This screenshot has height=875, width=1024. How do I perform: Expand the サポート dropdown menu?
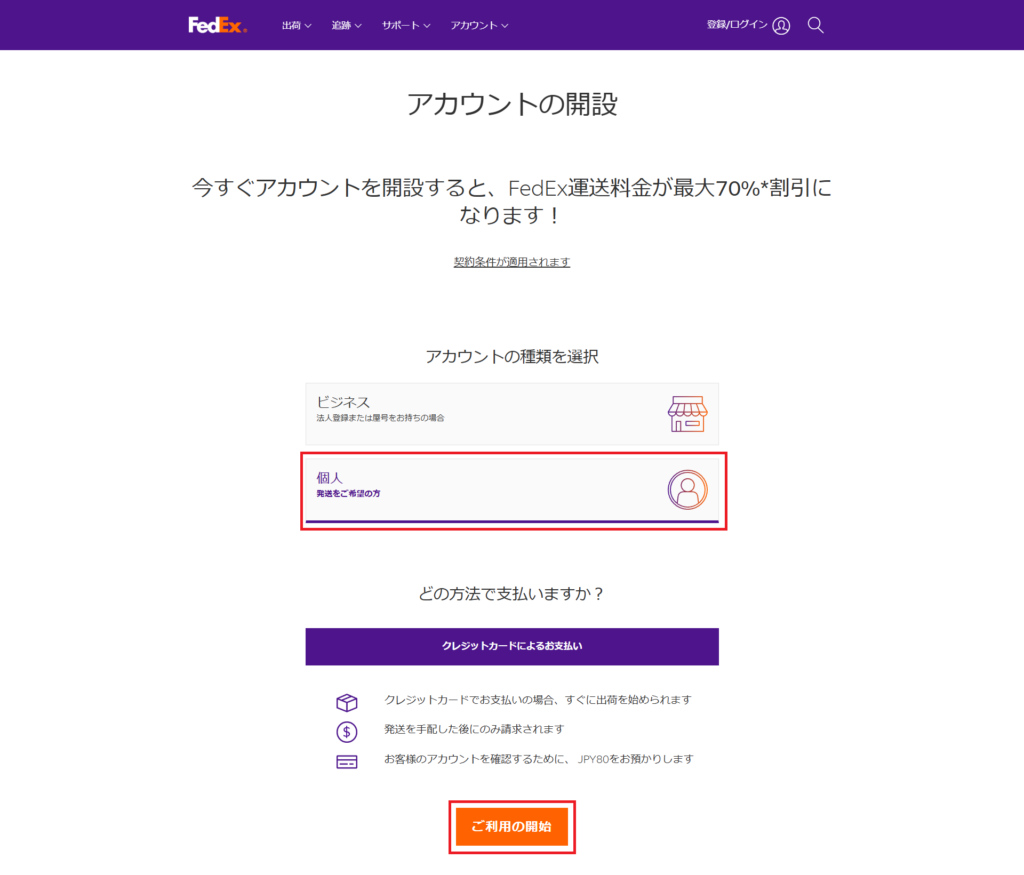pyautogui.click(x=406, y=25)
